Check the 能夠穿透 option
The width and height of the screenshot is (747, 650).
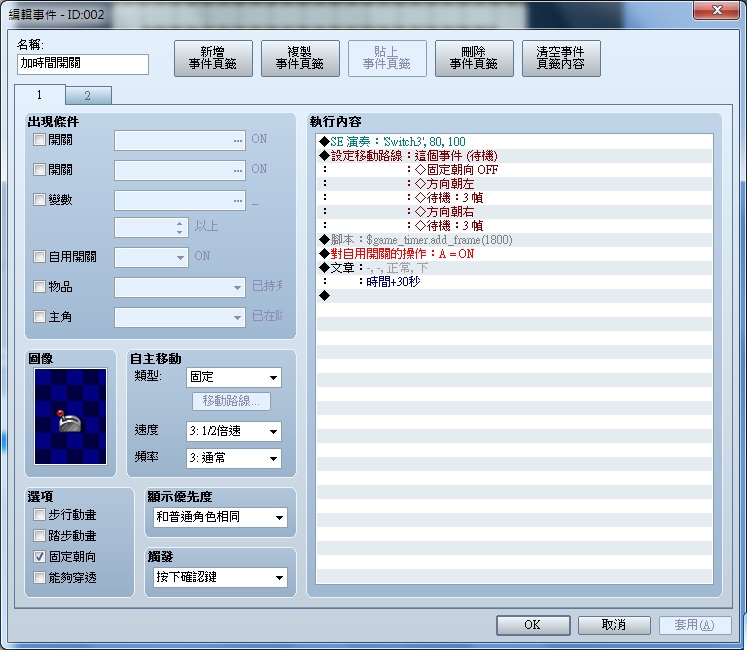coord(39,578)
